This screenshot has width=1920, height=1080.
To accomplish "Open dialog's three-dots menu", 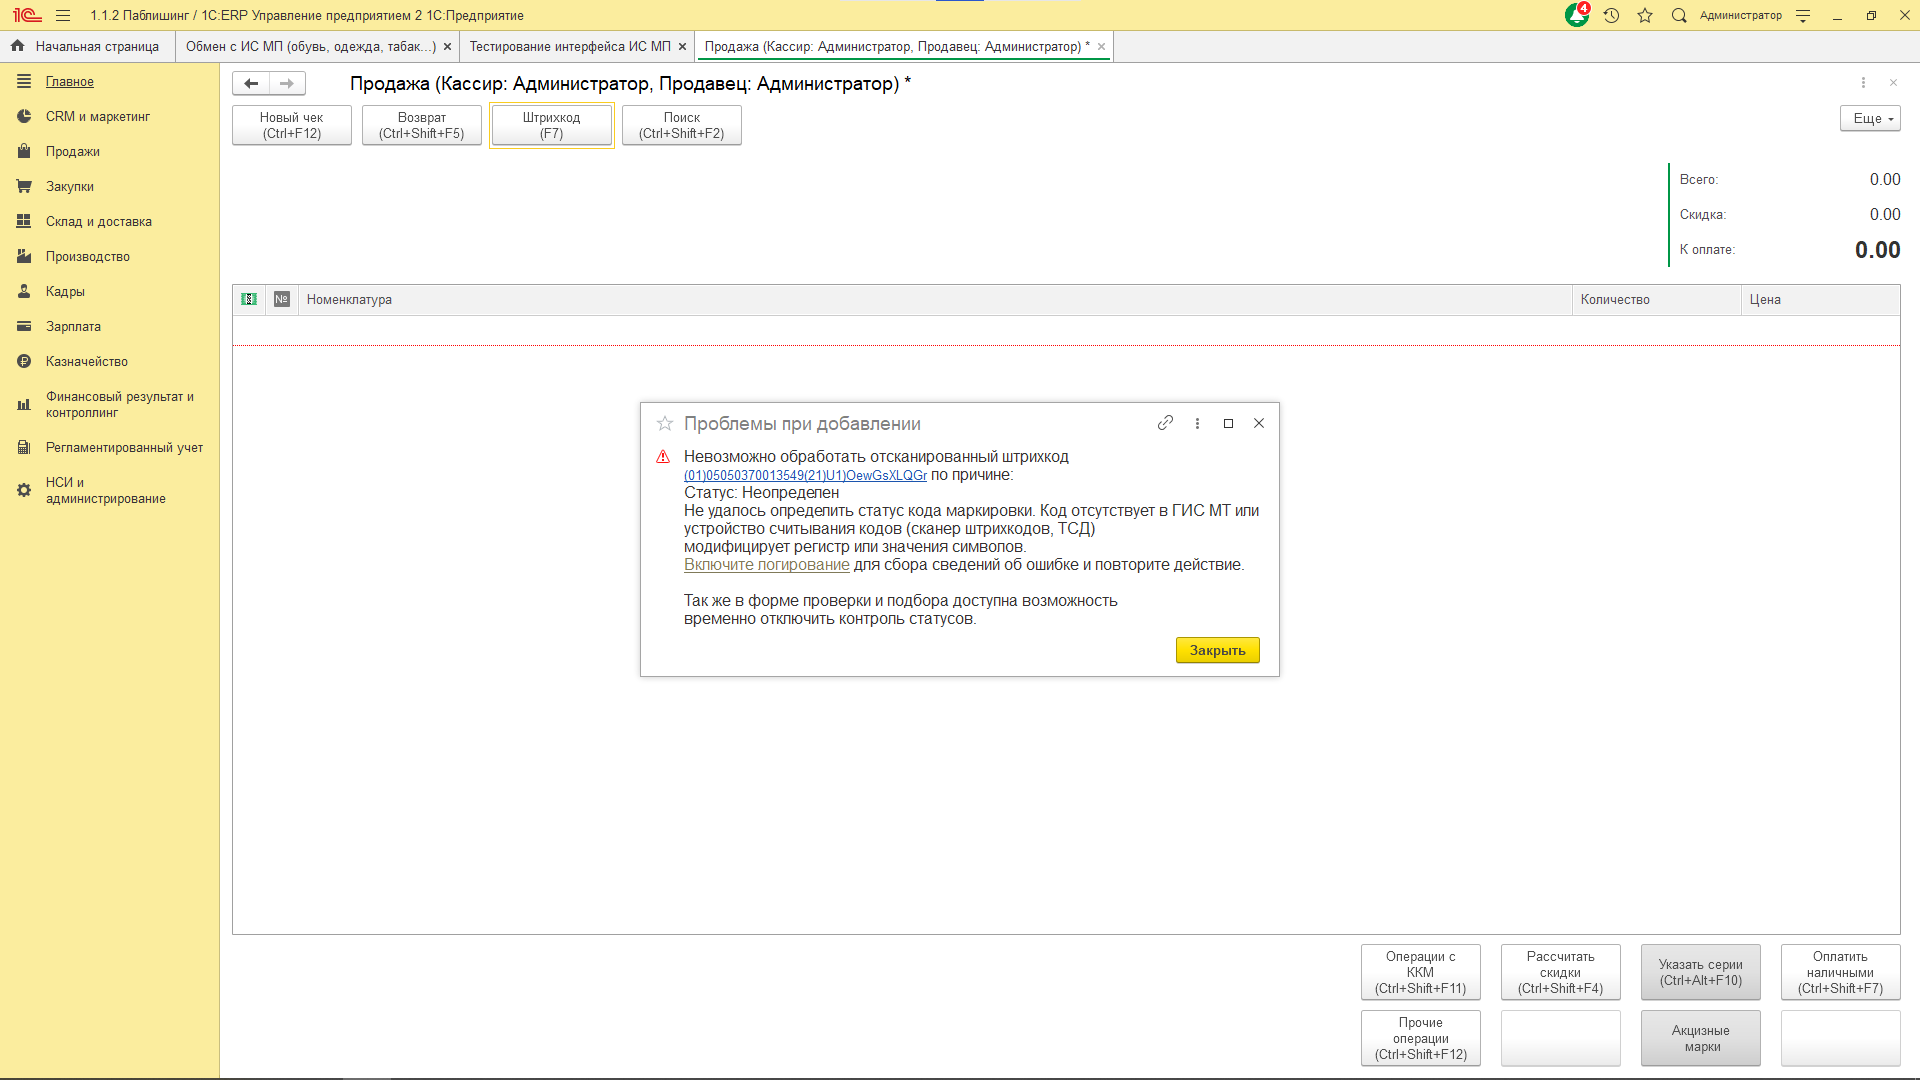I will (1197, 423).
